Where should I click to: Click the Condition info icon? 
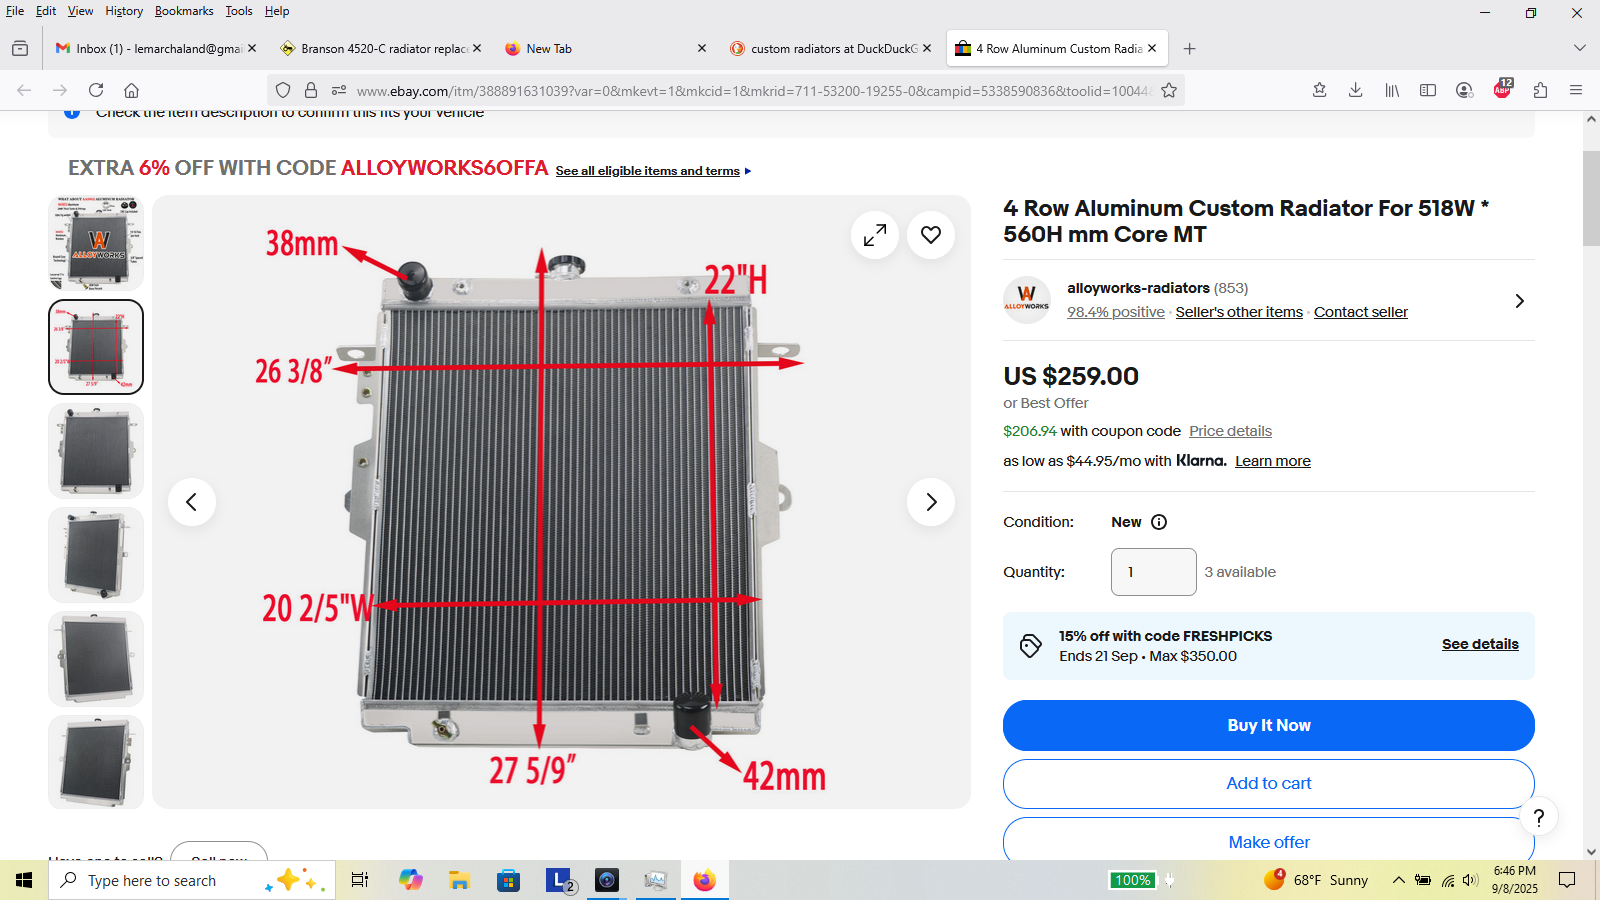pyautogui.click(x=1159, y=522)
